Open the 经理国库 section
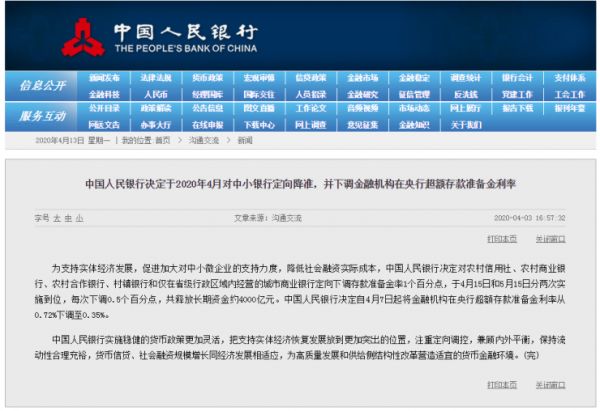The width and height of the screenshot is (600, 411). [x=207, y=95]
